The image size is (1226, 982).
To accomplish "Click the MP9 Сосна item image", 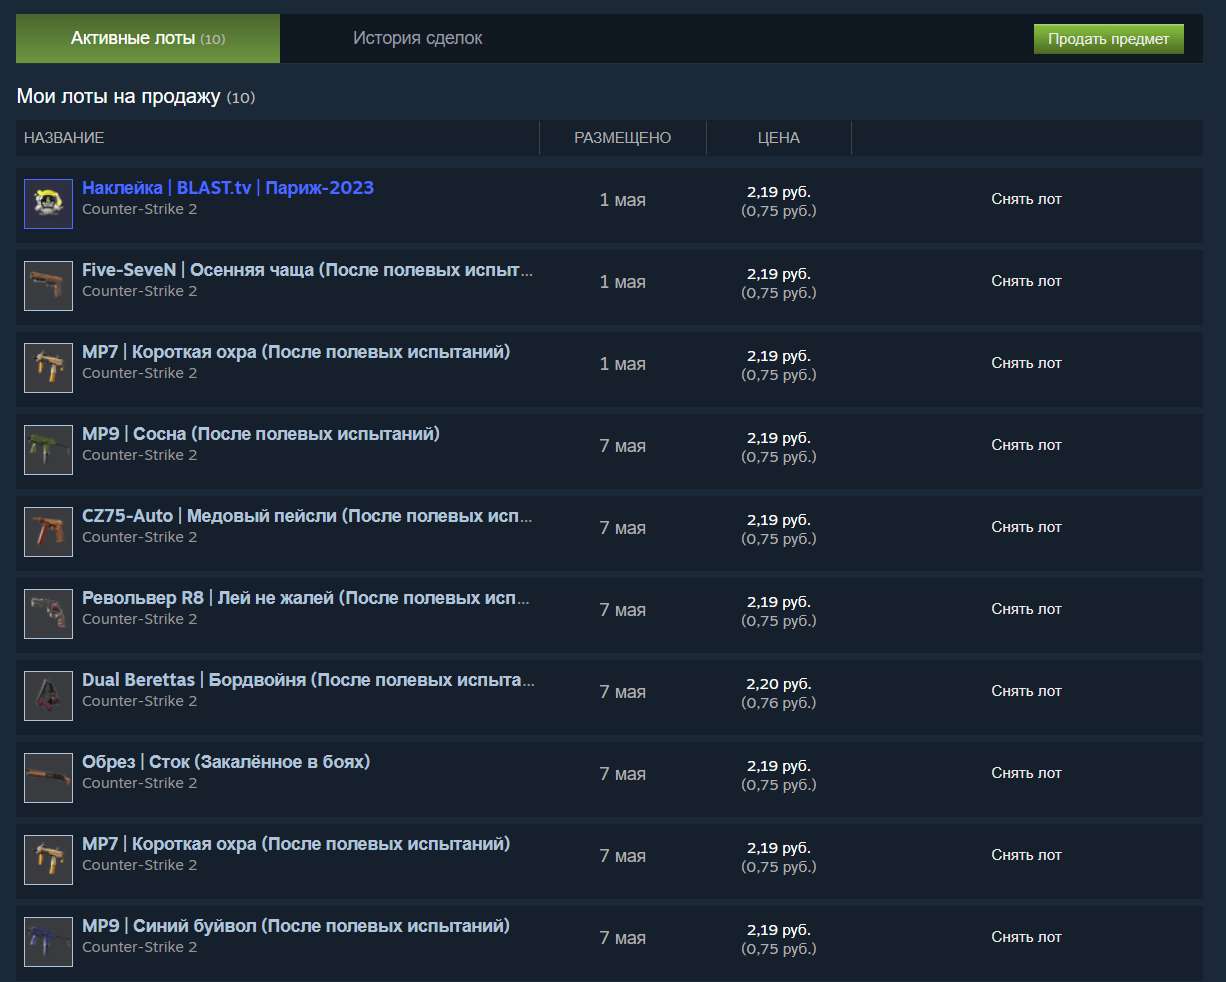I will pos(48,450).
